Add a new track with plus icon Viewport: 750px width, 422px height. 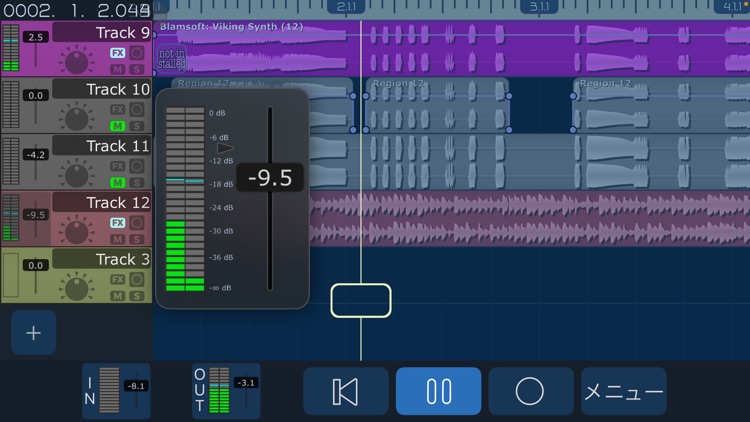click(x=33, y=333)
